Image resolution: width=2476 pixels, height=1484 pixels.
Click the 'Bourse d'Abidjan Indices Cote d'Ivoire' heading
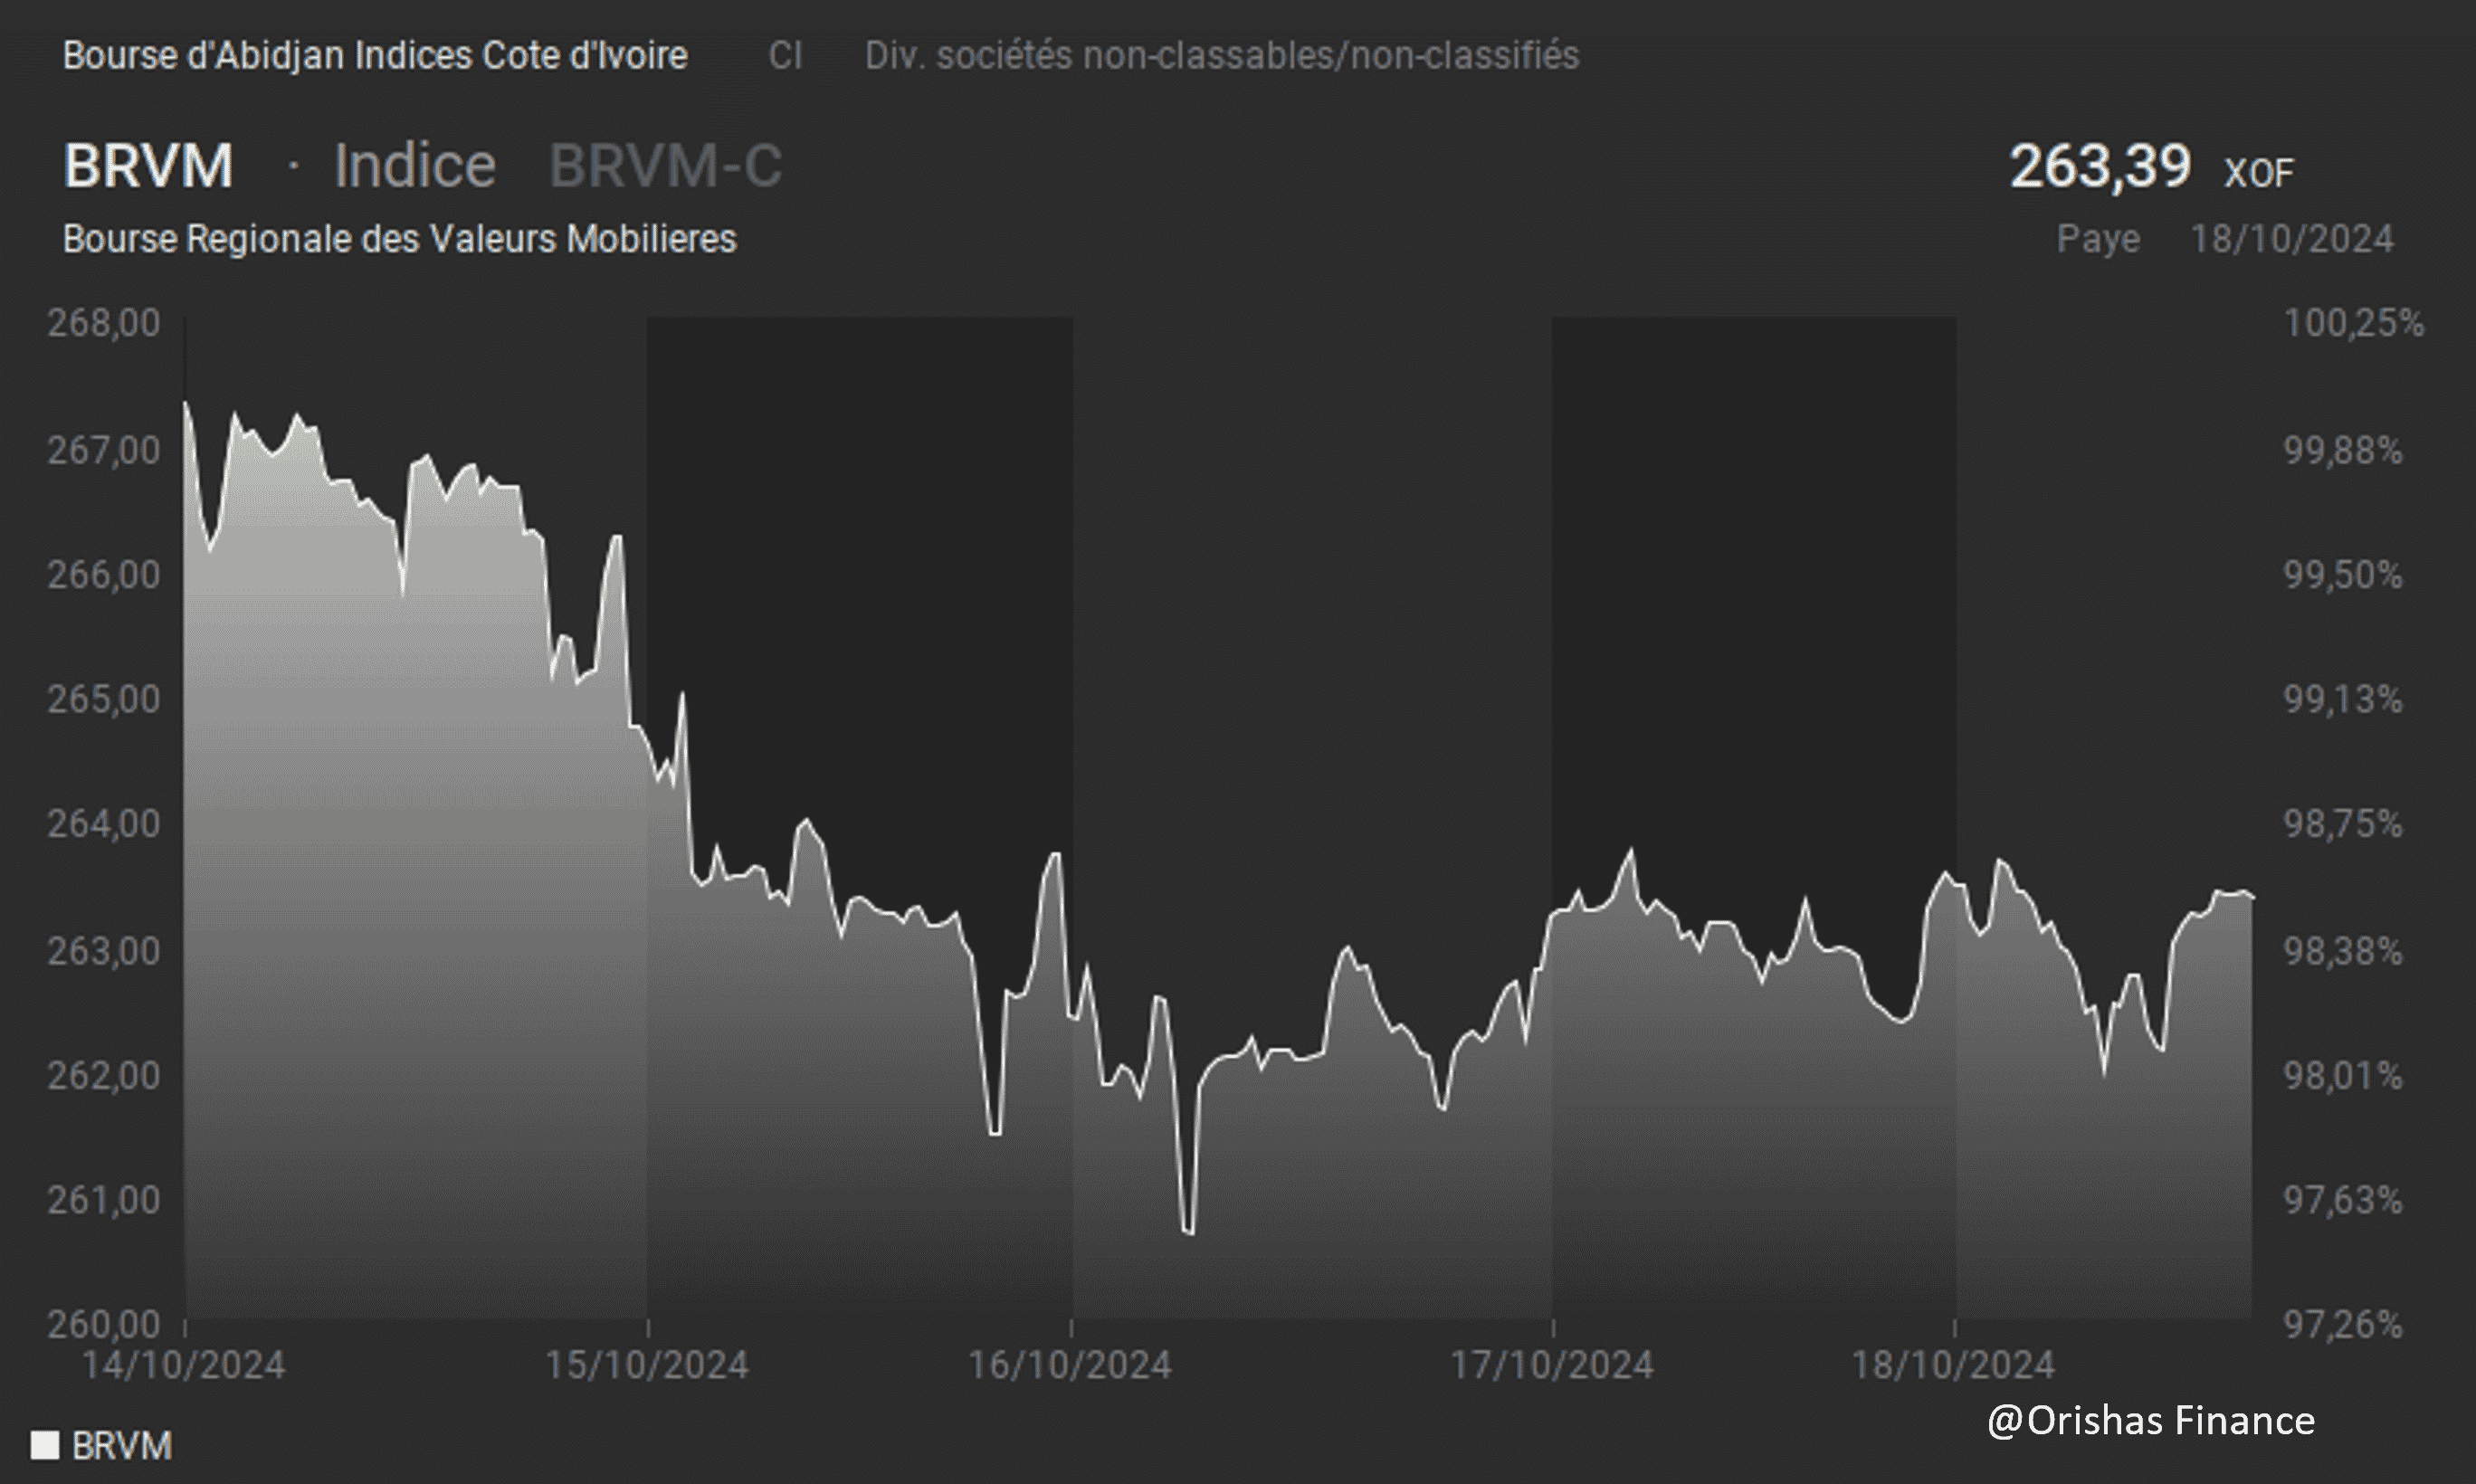point(375,55)
